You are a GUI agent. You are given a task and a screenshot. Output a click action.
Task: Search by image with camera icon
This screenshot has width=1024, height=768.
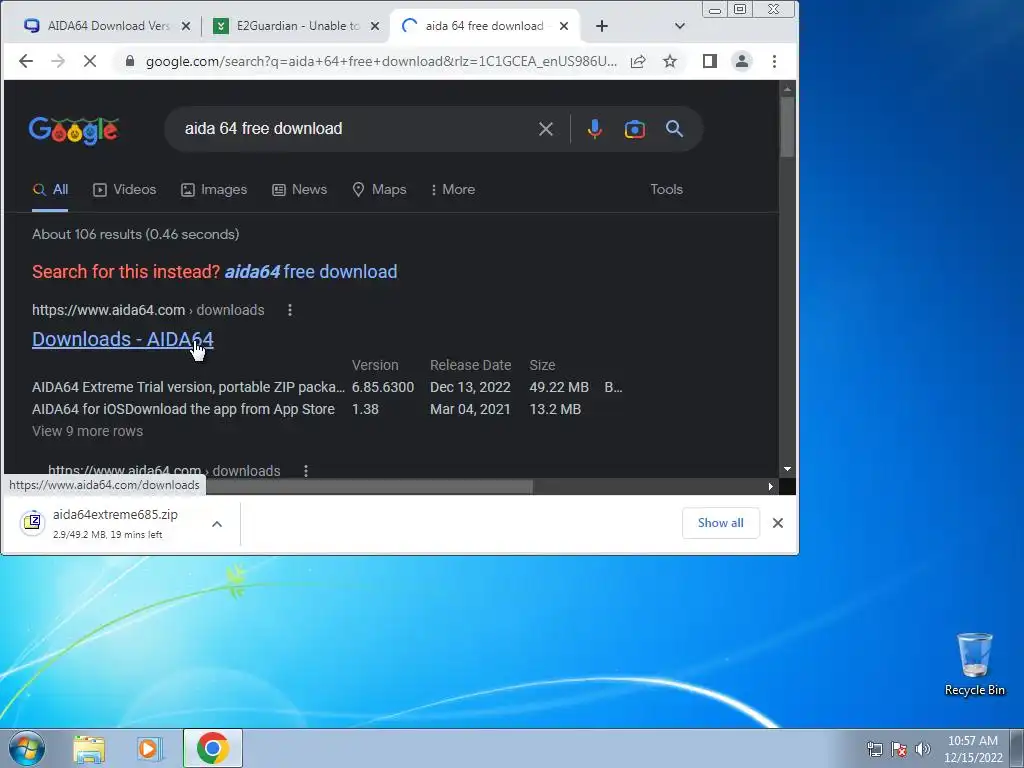pos(635,129)
